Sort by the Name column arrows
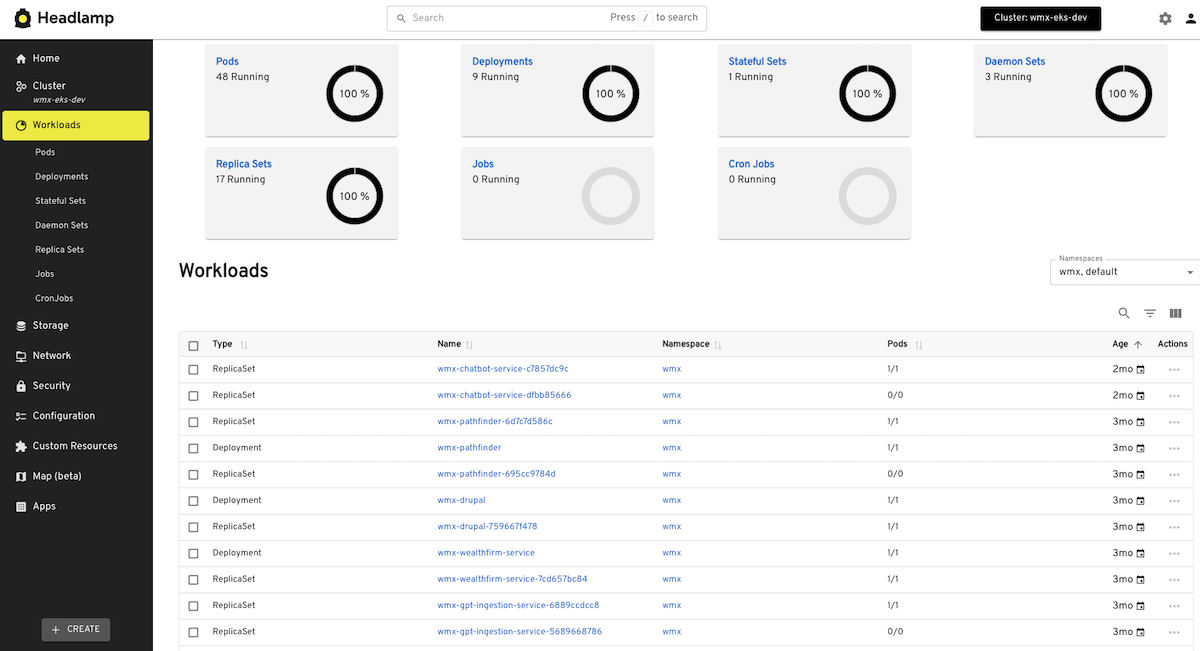The image size is (1200, 651). [470, 345]
